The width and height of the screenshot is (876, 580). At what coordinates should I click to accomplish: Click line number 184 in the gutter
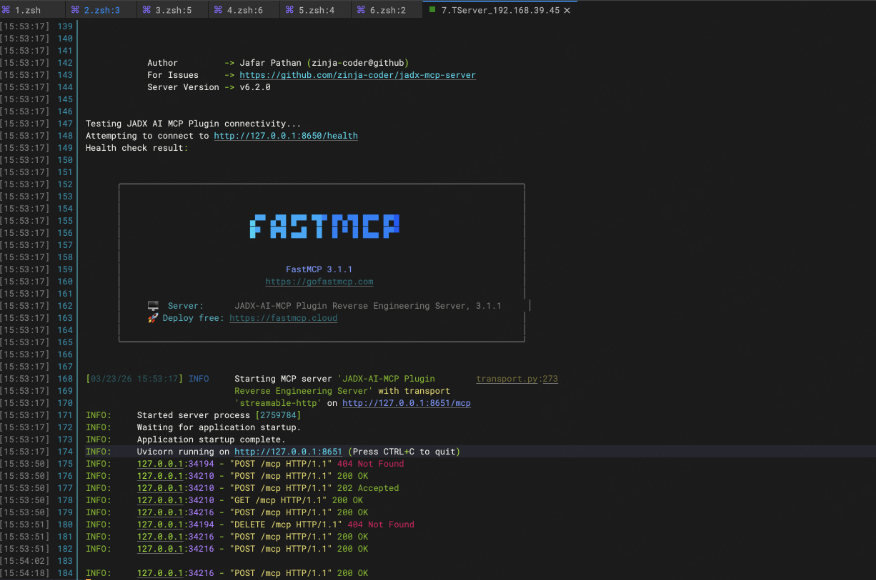point(65,573)
